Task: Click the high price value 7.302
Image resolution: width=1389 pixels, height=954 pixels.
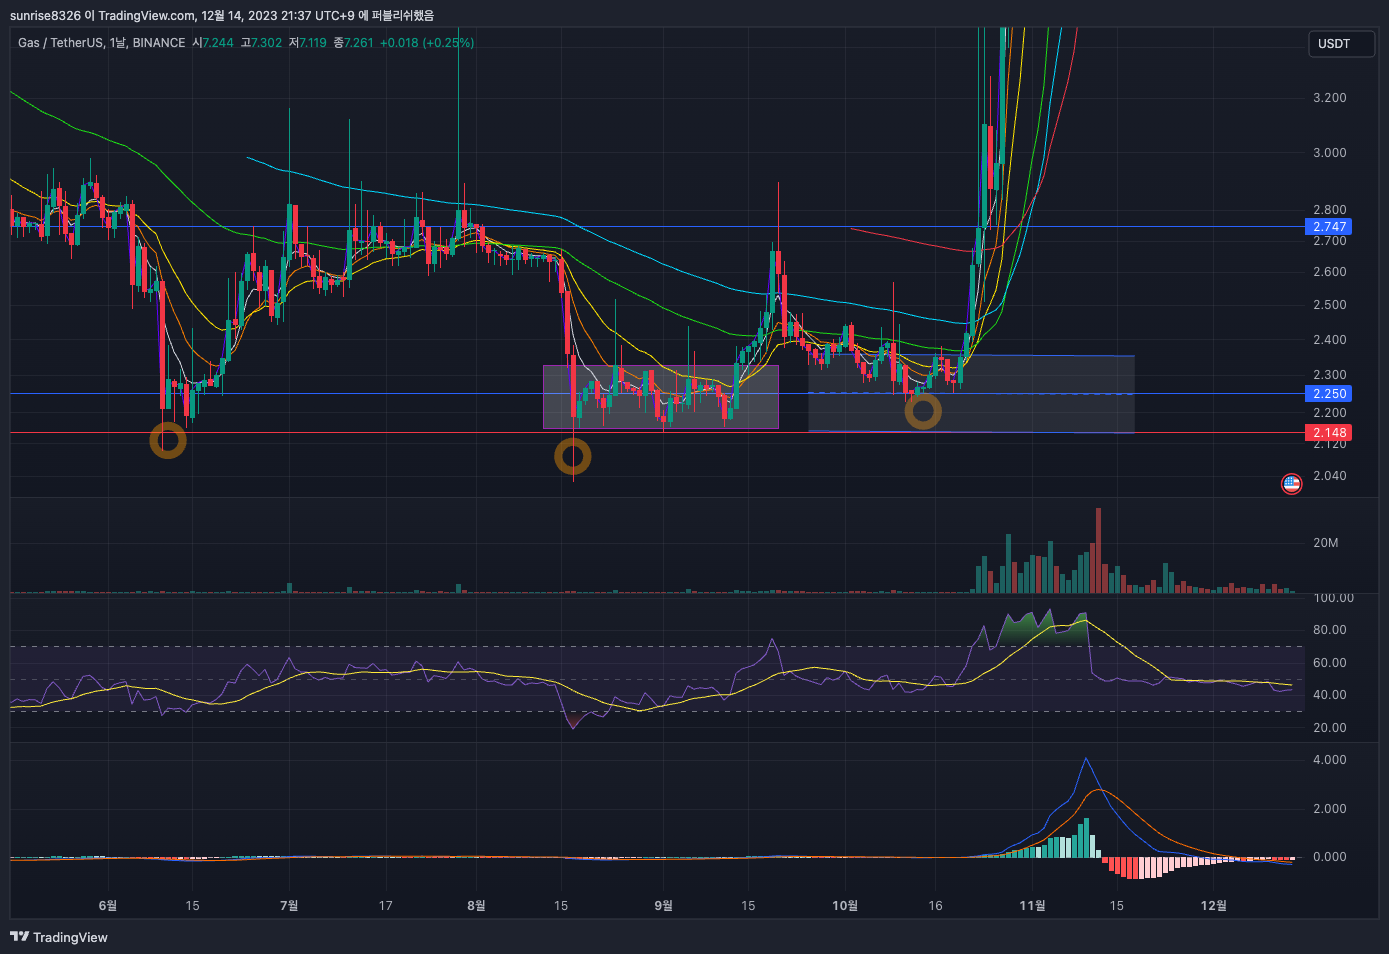Action: (x=266, y=43)
